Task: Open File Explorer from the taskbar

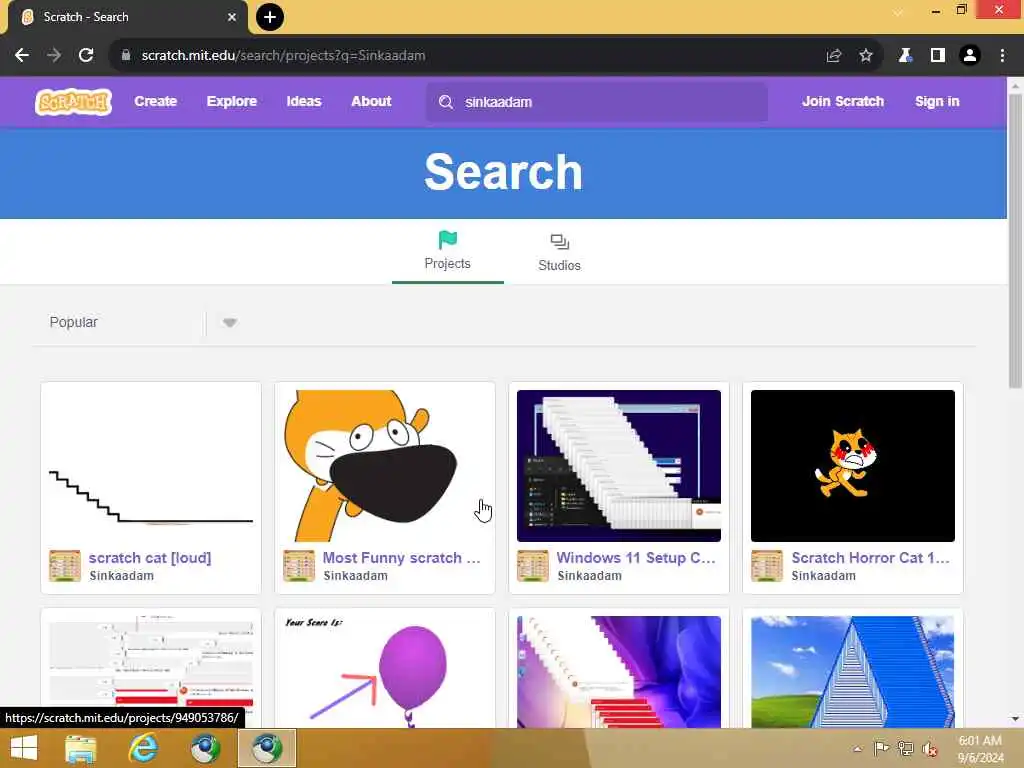Action: point(81,748)
